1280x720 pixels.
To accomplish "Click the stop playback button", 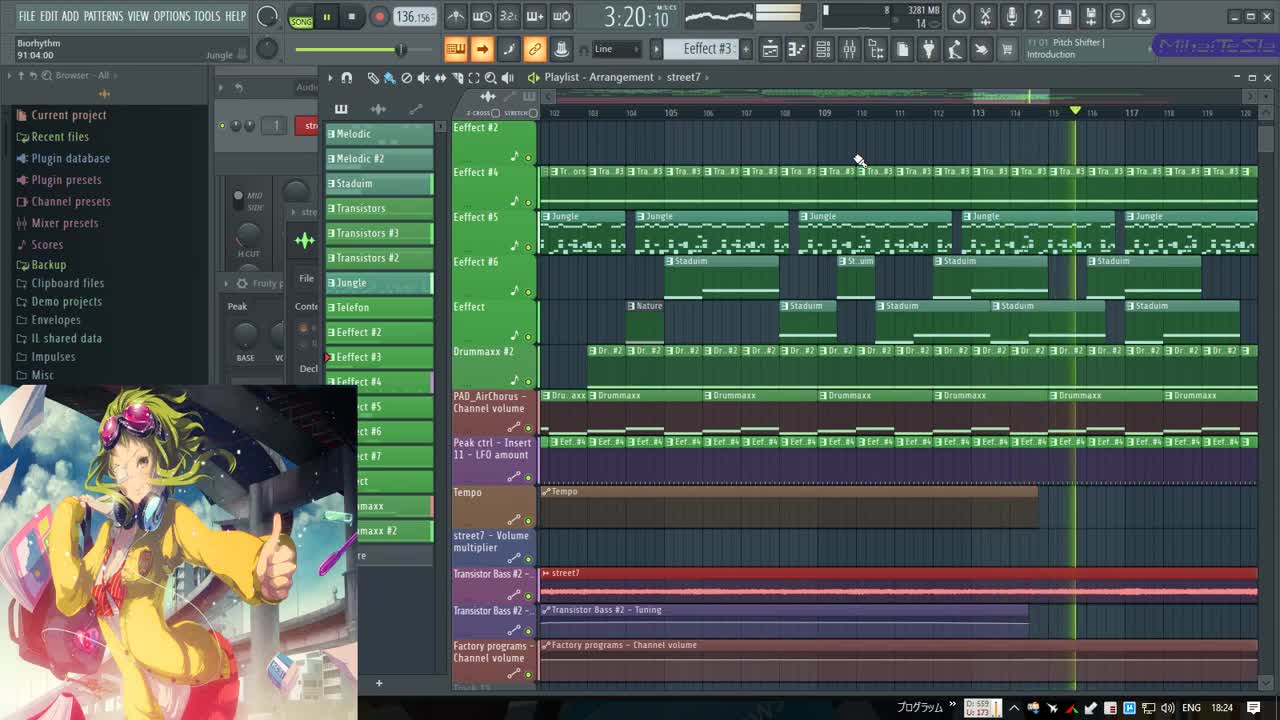I will 351,17.
